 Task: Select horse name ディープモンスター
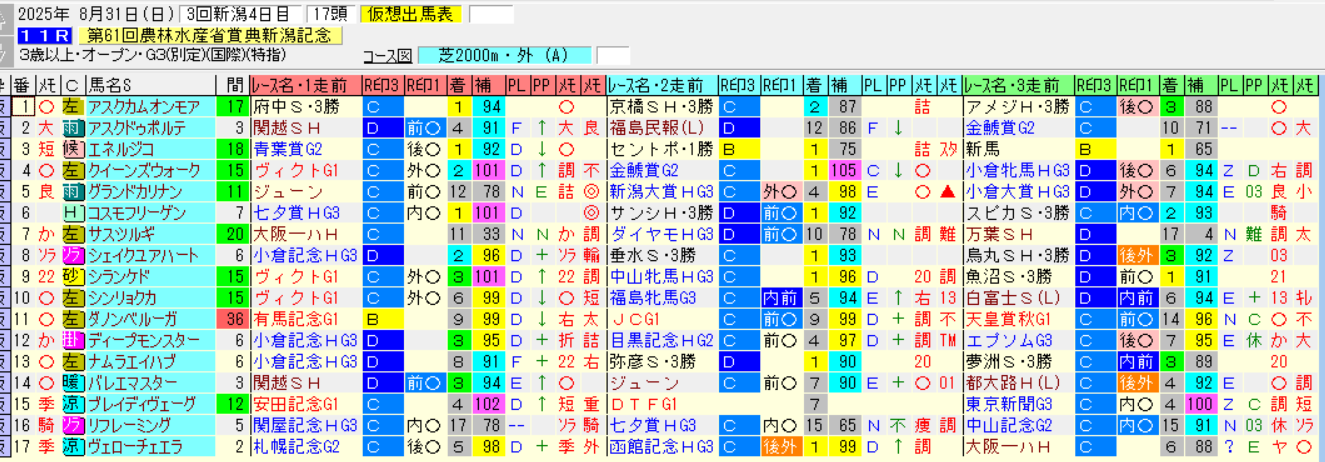point(152,340)
